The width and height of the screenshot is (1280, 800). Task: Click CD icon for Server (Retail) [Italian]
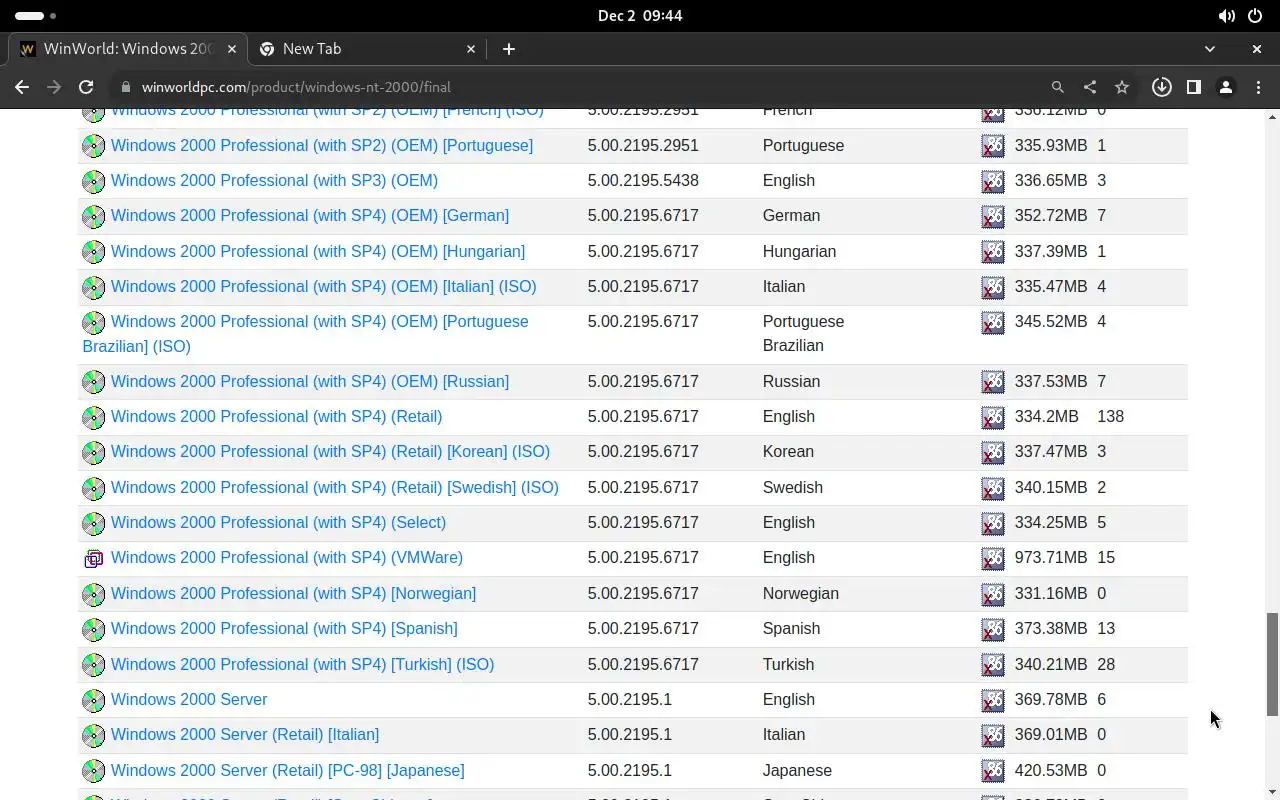[x=93, y=735]
